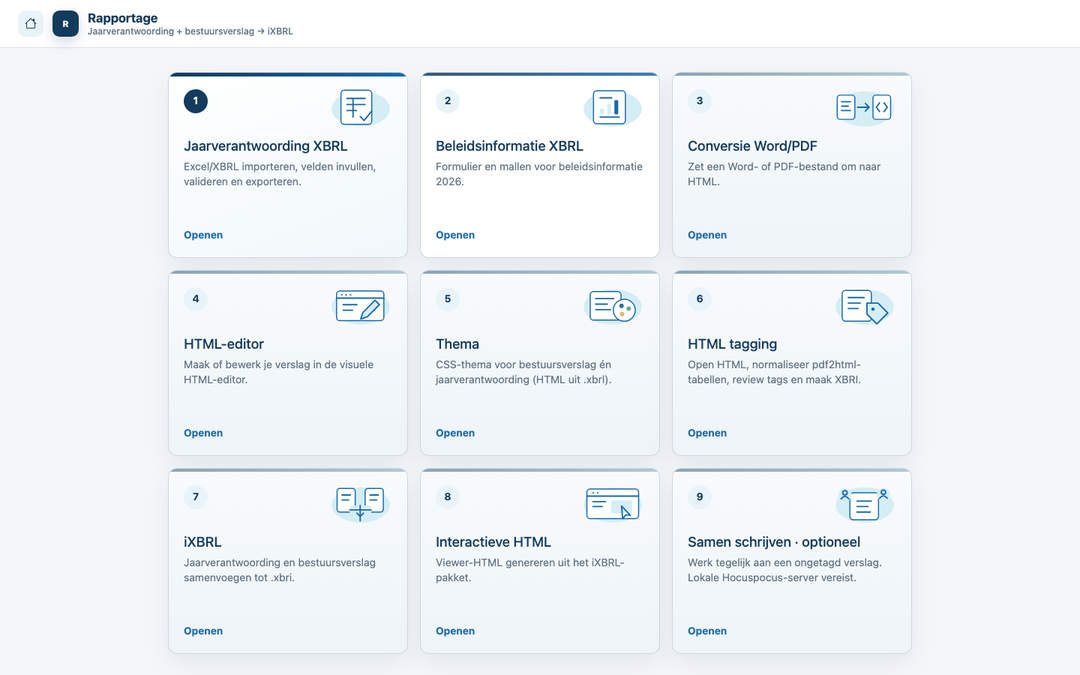Click the Beleidsinformatie XBRL bar chart icon
Image resolution: width=1080 pixels, height=675 pixels.
[x=612, y=107]
